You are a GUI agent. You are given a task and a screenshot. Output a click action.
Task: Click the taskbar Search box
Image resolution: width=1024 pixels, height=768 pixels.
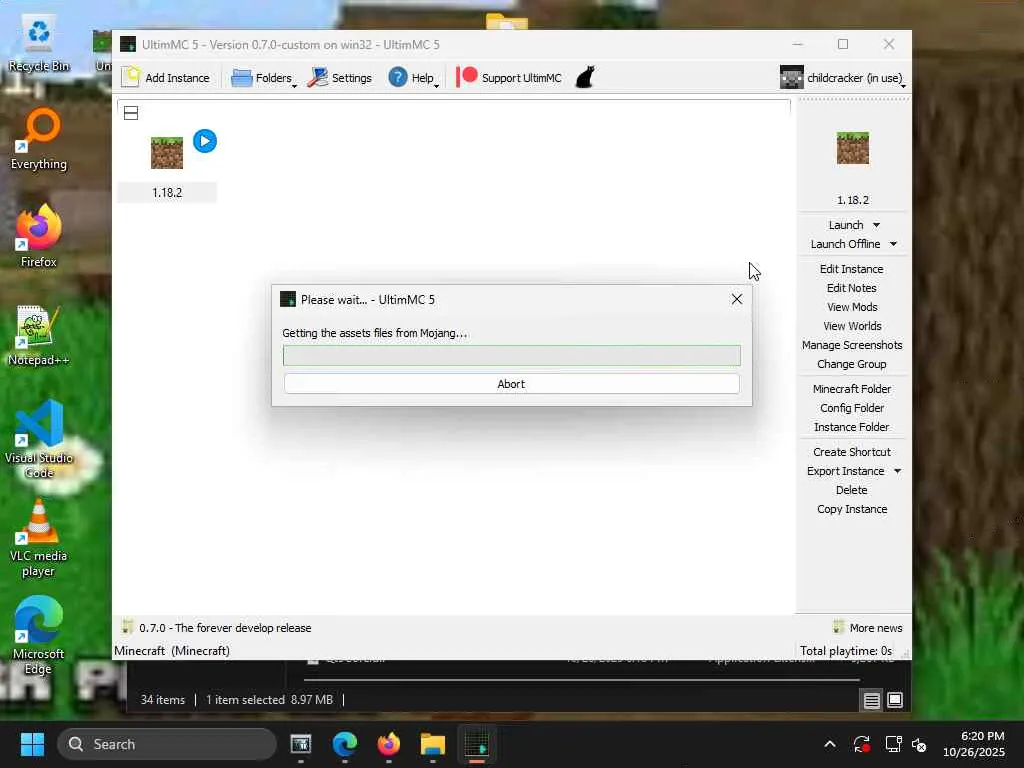pos(167,744)
